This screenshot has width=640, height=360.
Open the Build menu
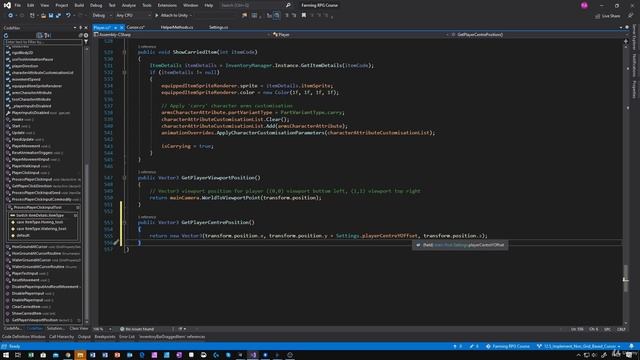(79, 5)
